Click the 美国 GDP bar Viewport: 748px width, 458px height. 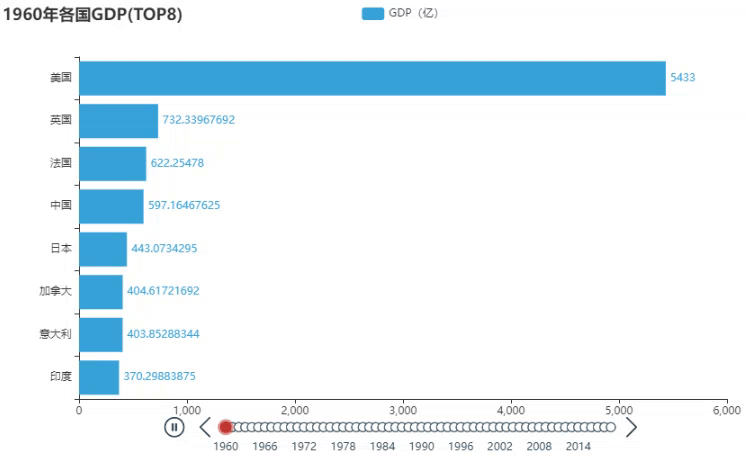coord(373,78)
